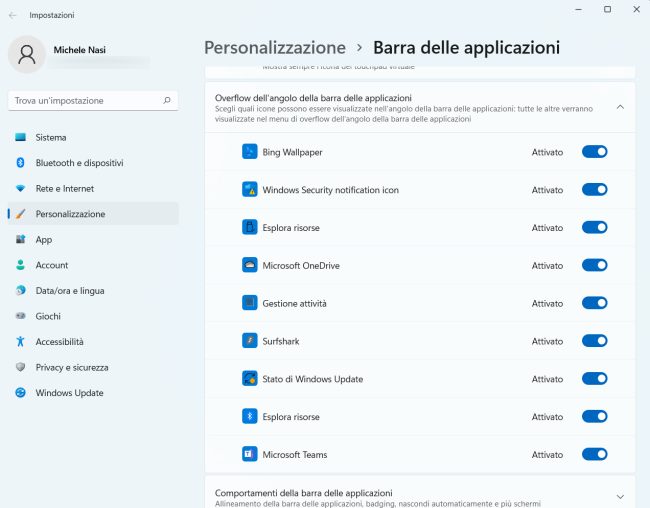Click the Data/ora e lingua globe icon
This screenshot has height=508, width=650.
20,290
